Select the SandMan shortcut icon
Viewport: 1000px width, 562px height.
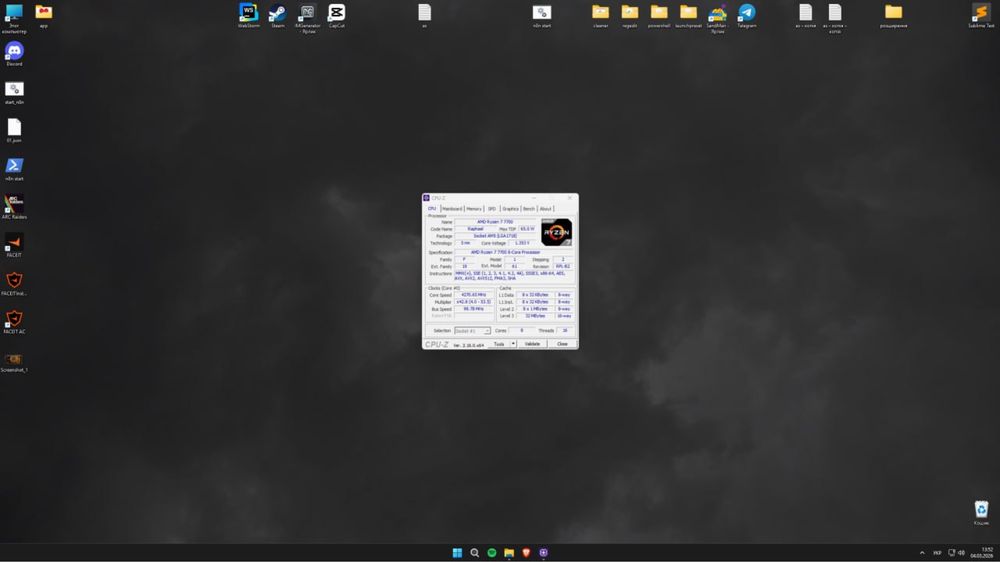click(x=717, y=18)
